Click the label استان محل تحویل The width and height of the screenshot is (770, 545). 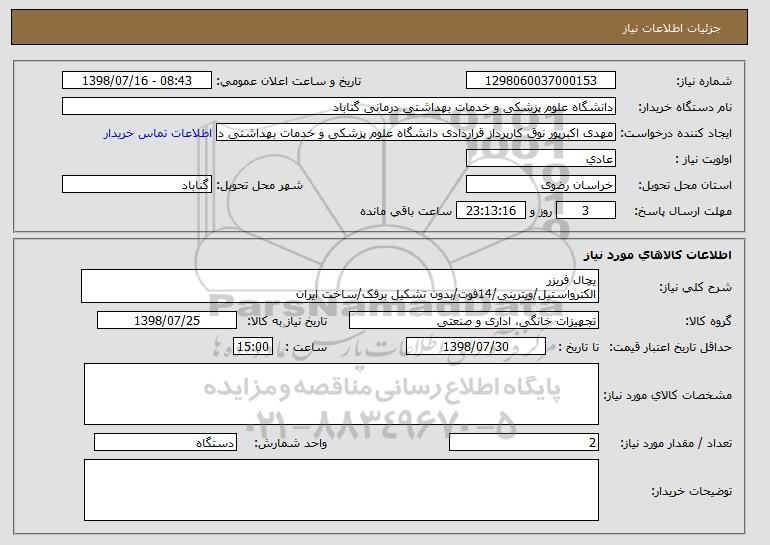(685, 186)
